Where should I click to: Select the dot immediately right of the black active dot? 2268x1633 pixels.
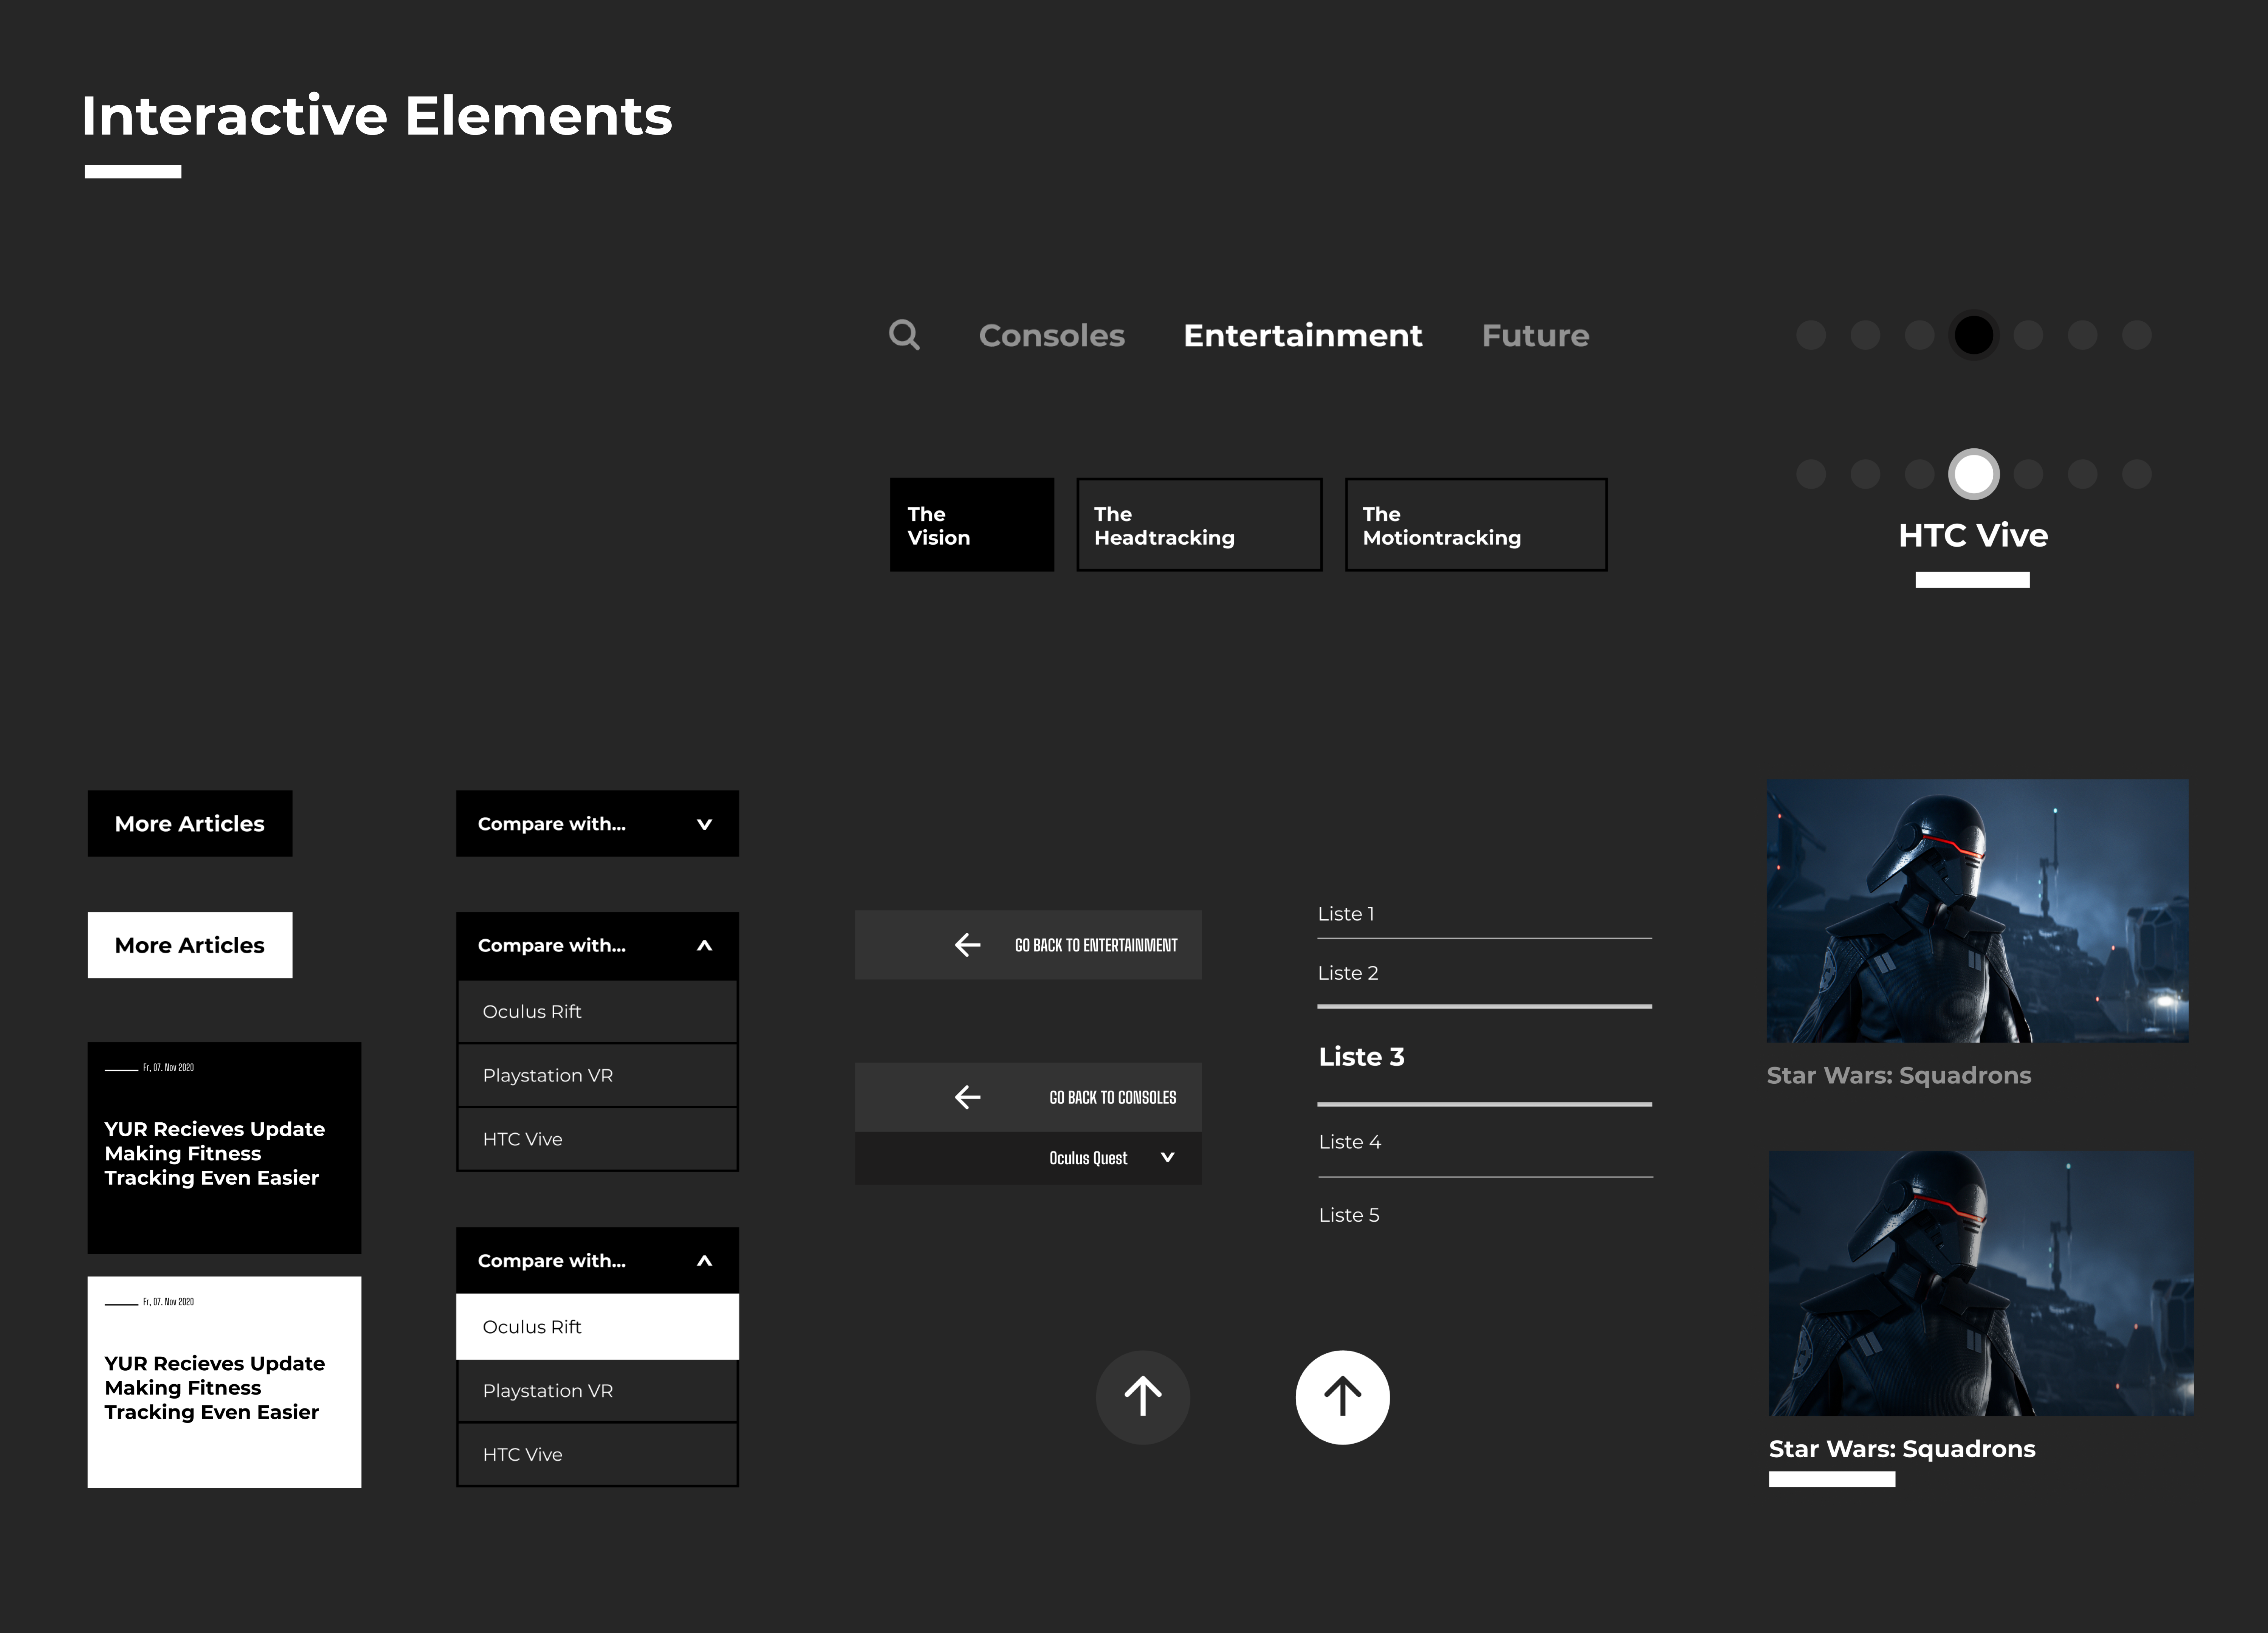click(x=2028, y=335)
